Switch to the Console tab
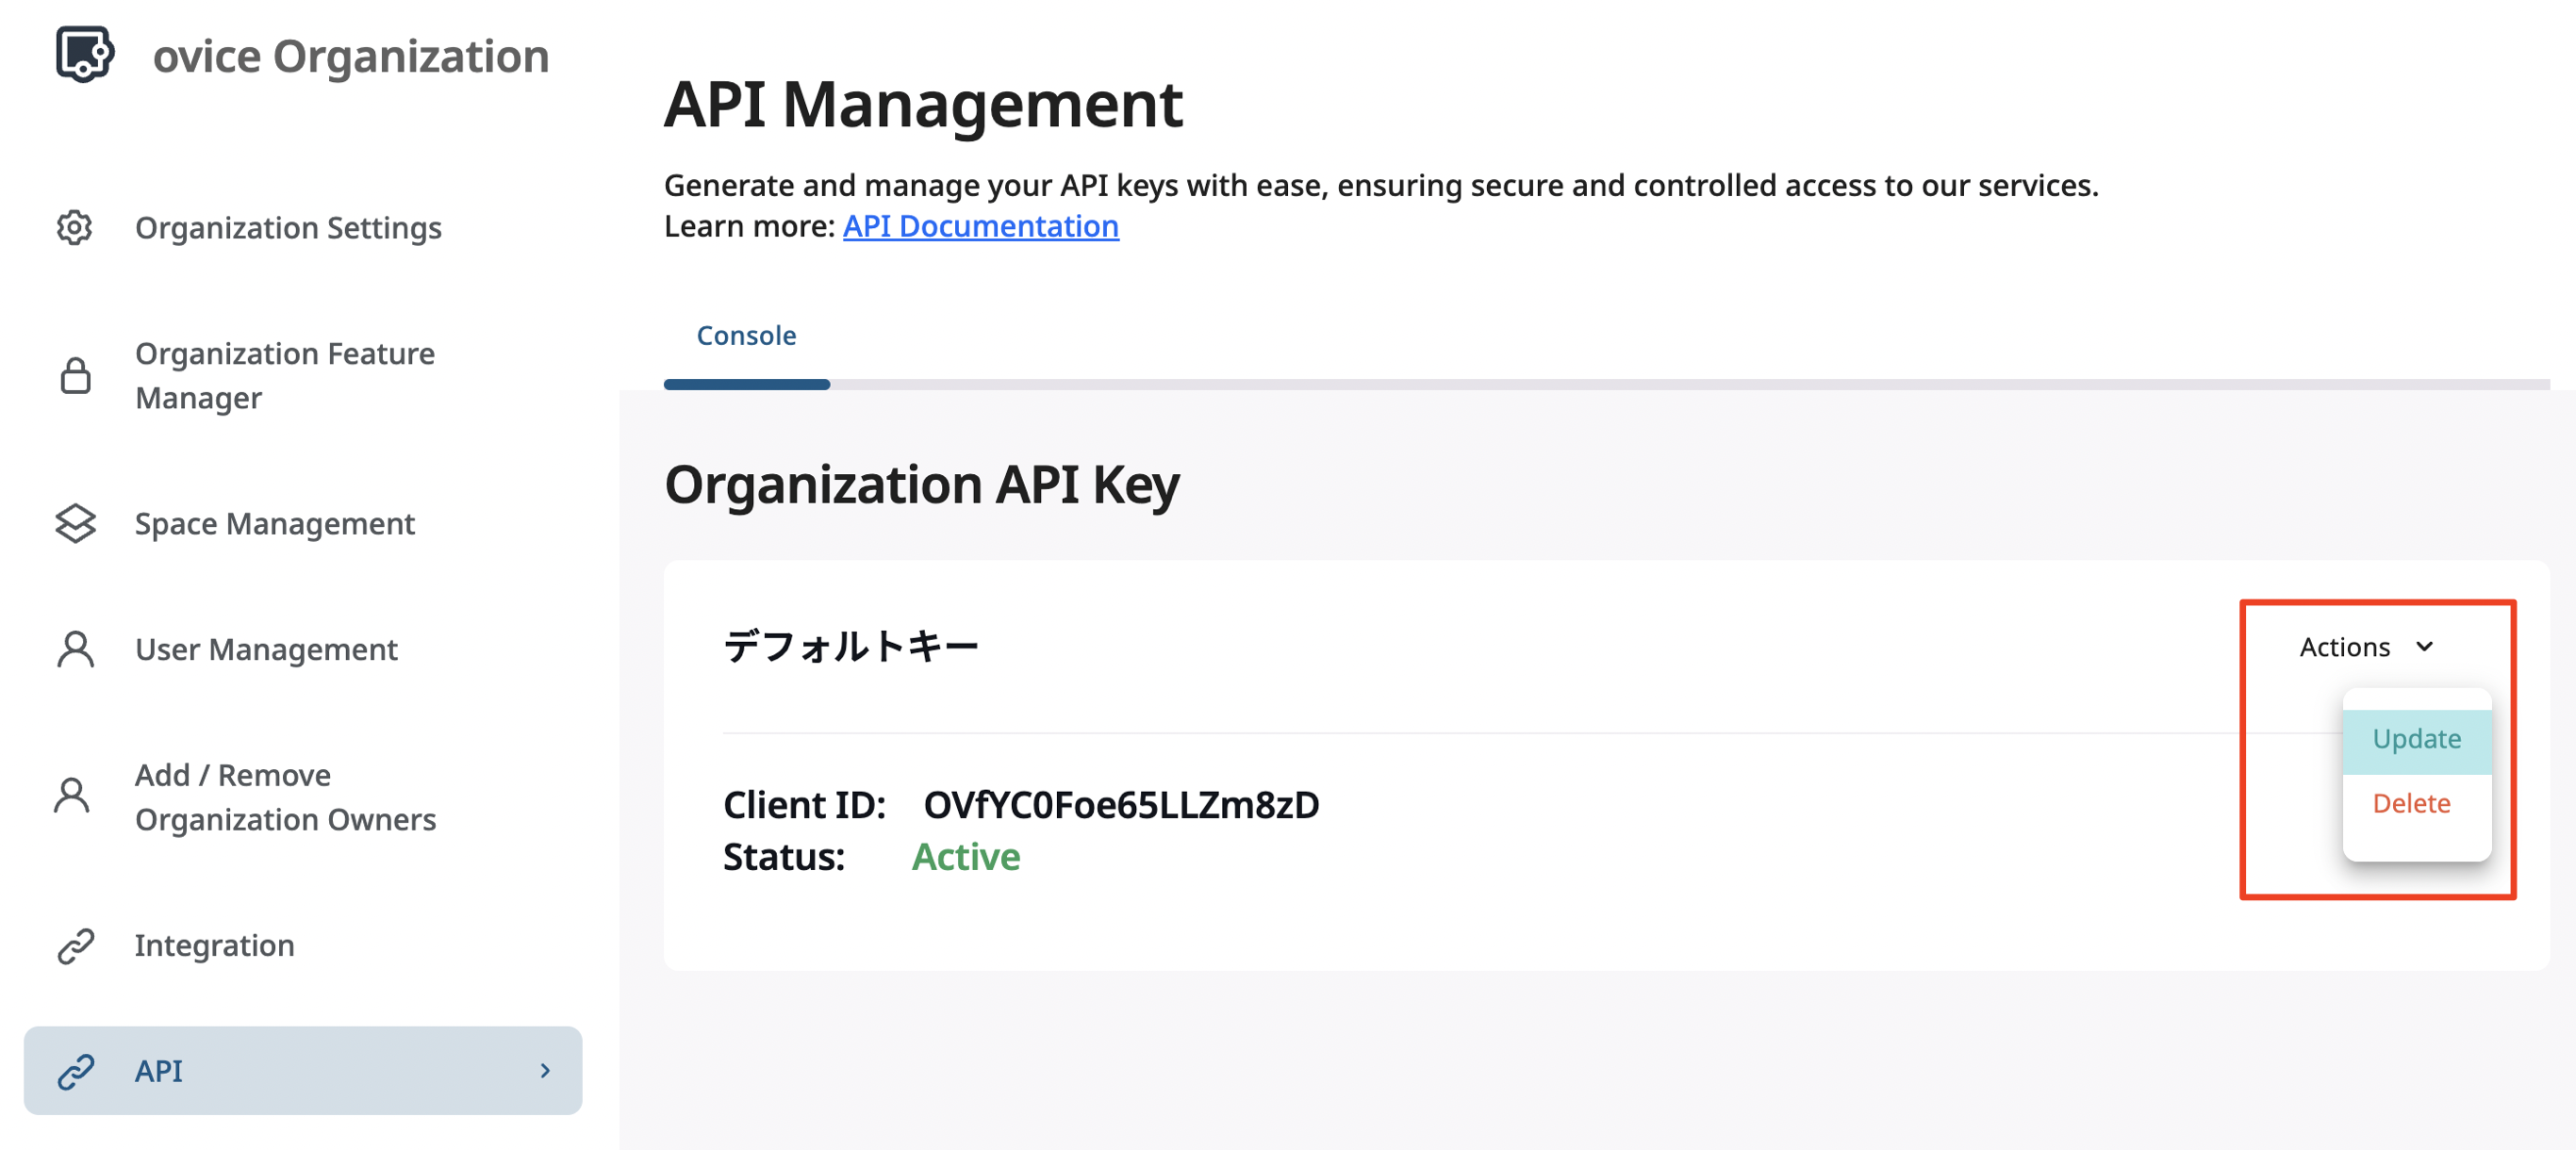 pyautogui.click(x=746, y=336)
